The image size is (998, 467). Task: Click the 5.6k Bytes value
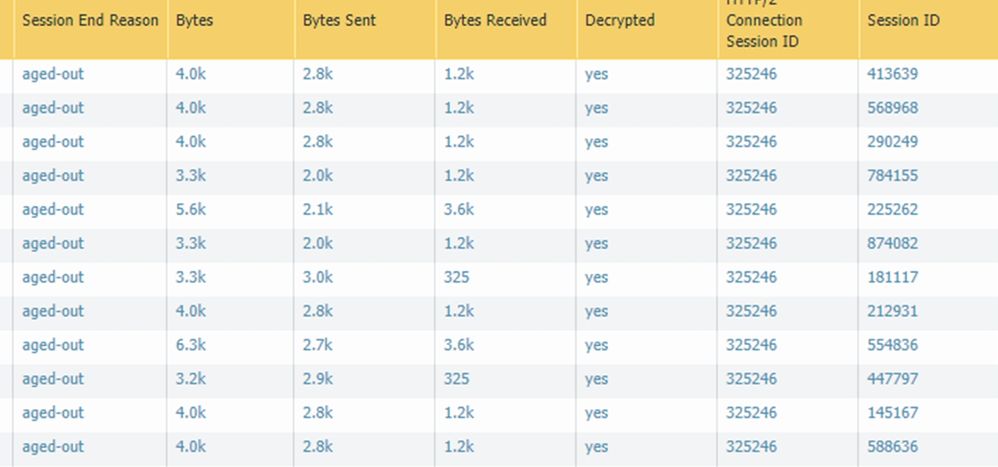pyautogui.click(x=191, y=210)
